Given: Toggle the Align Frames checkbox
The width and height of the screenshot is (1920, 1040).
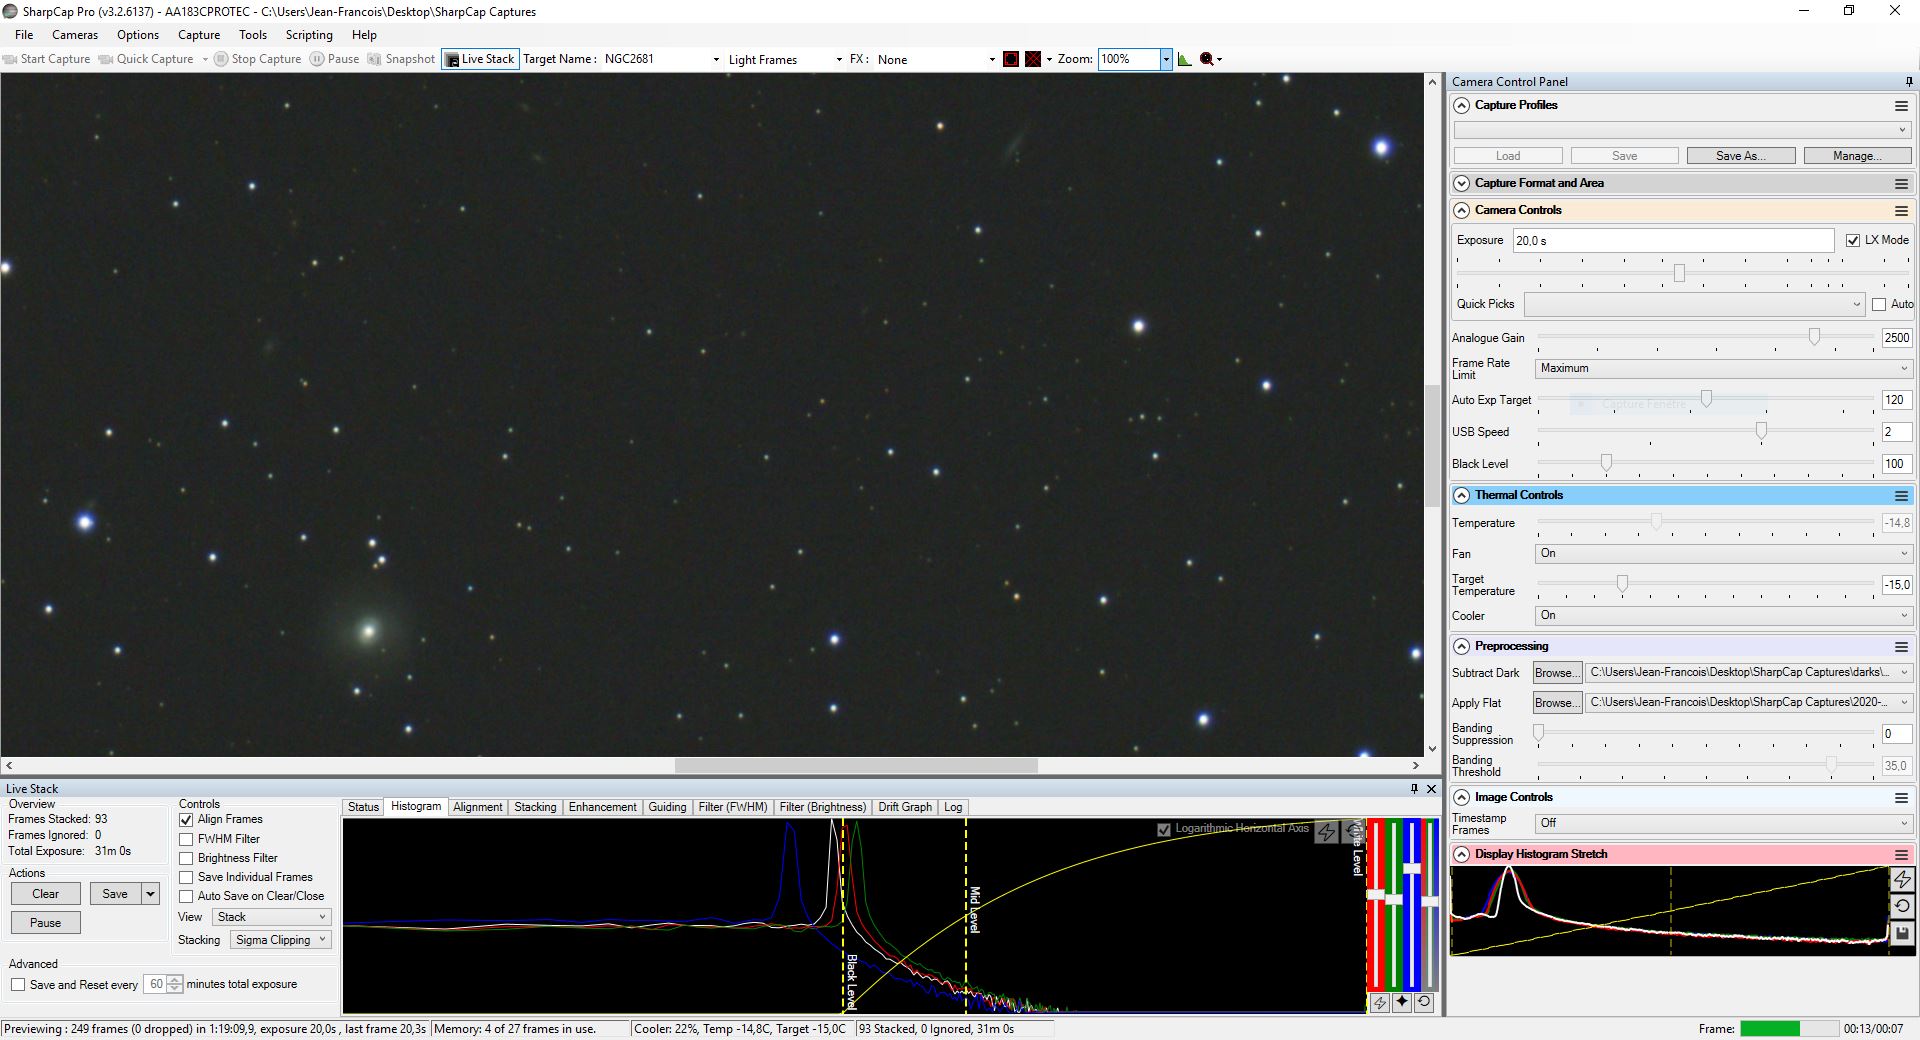Looking at the screenshot, I should pos(186,820).
